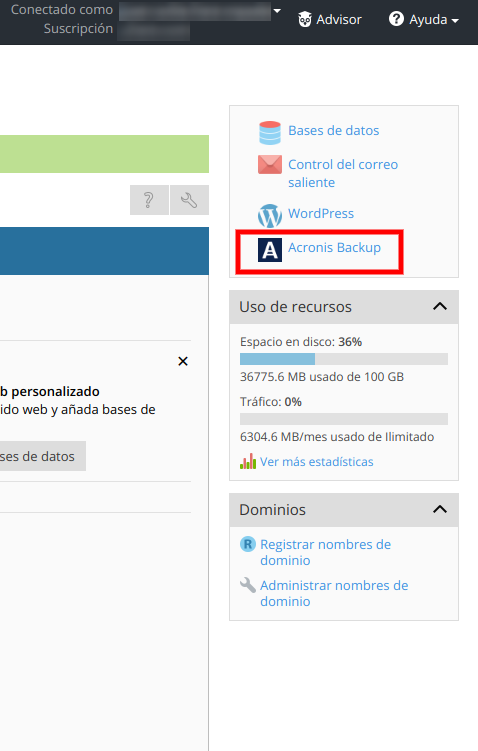
Task: Click the Control del correo saliente link
Action: (x=343, y=173)
